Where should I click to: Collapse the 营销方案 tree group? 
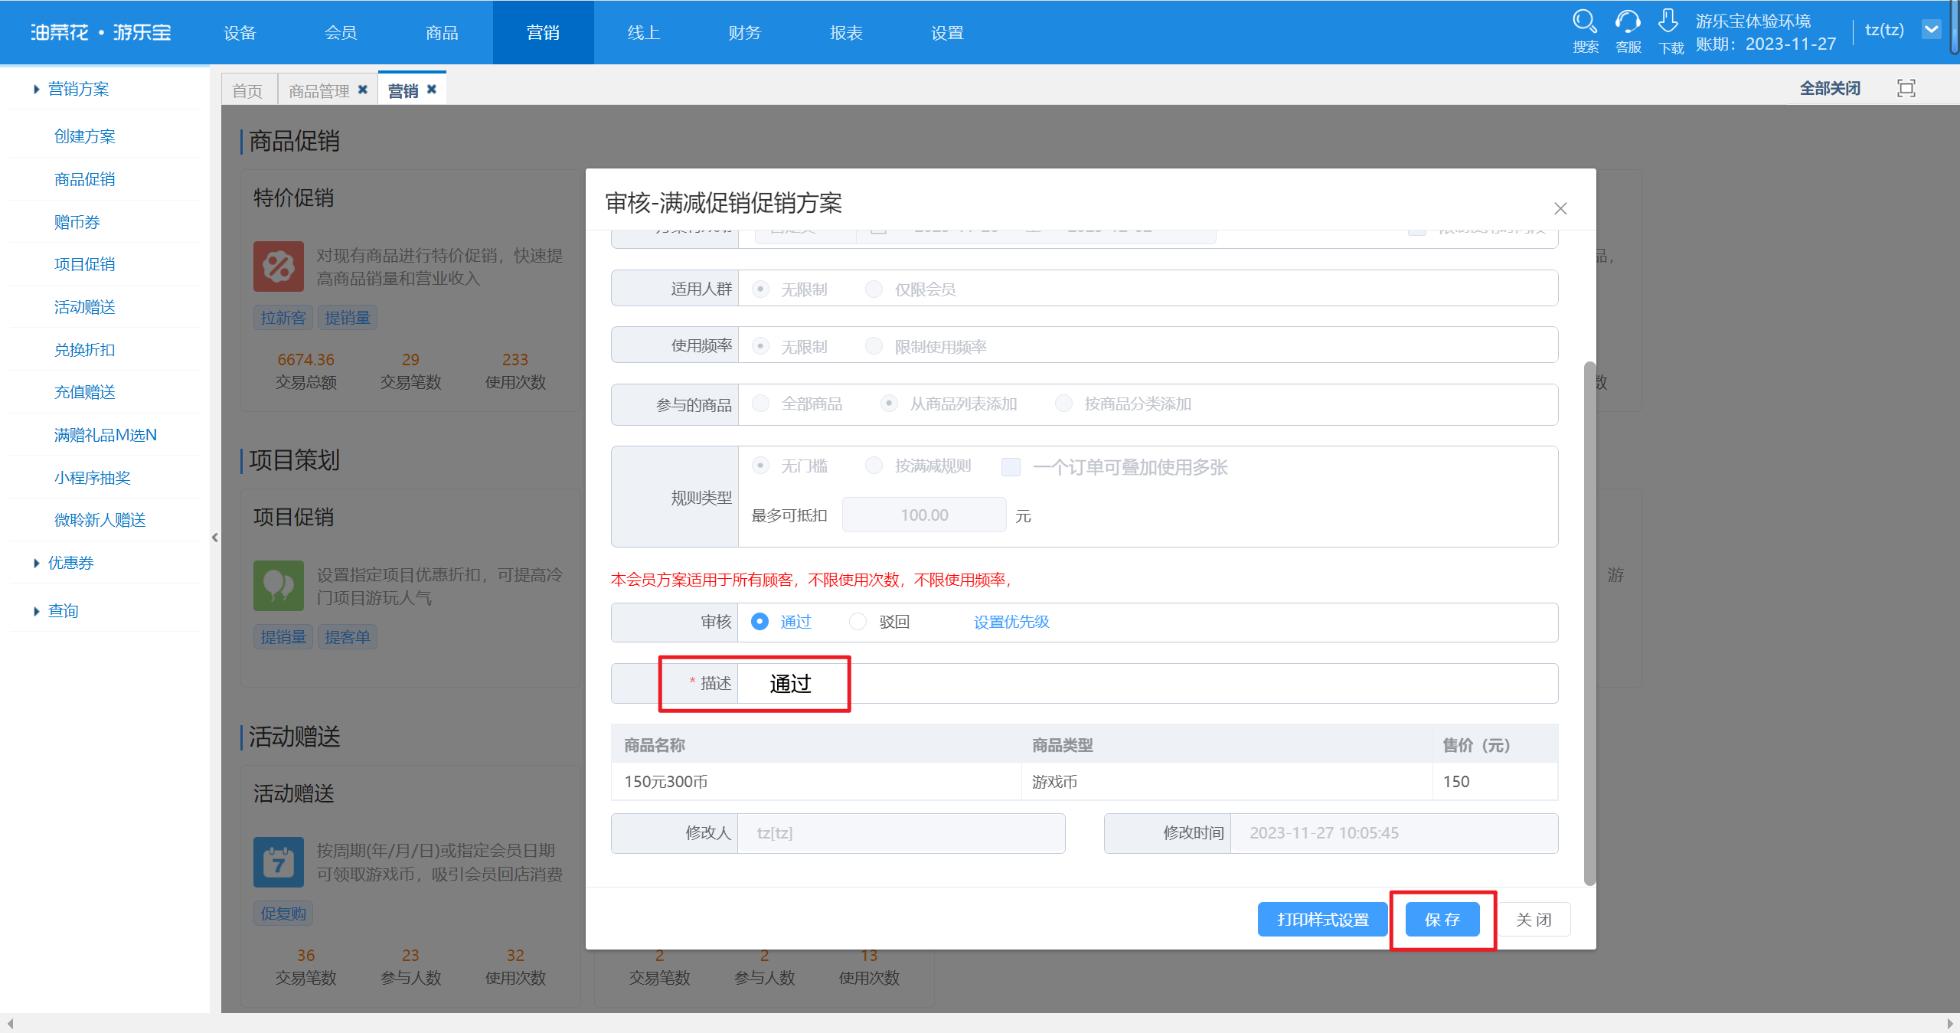[x=37, y=89]
